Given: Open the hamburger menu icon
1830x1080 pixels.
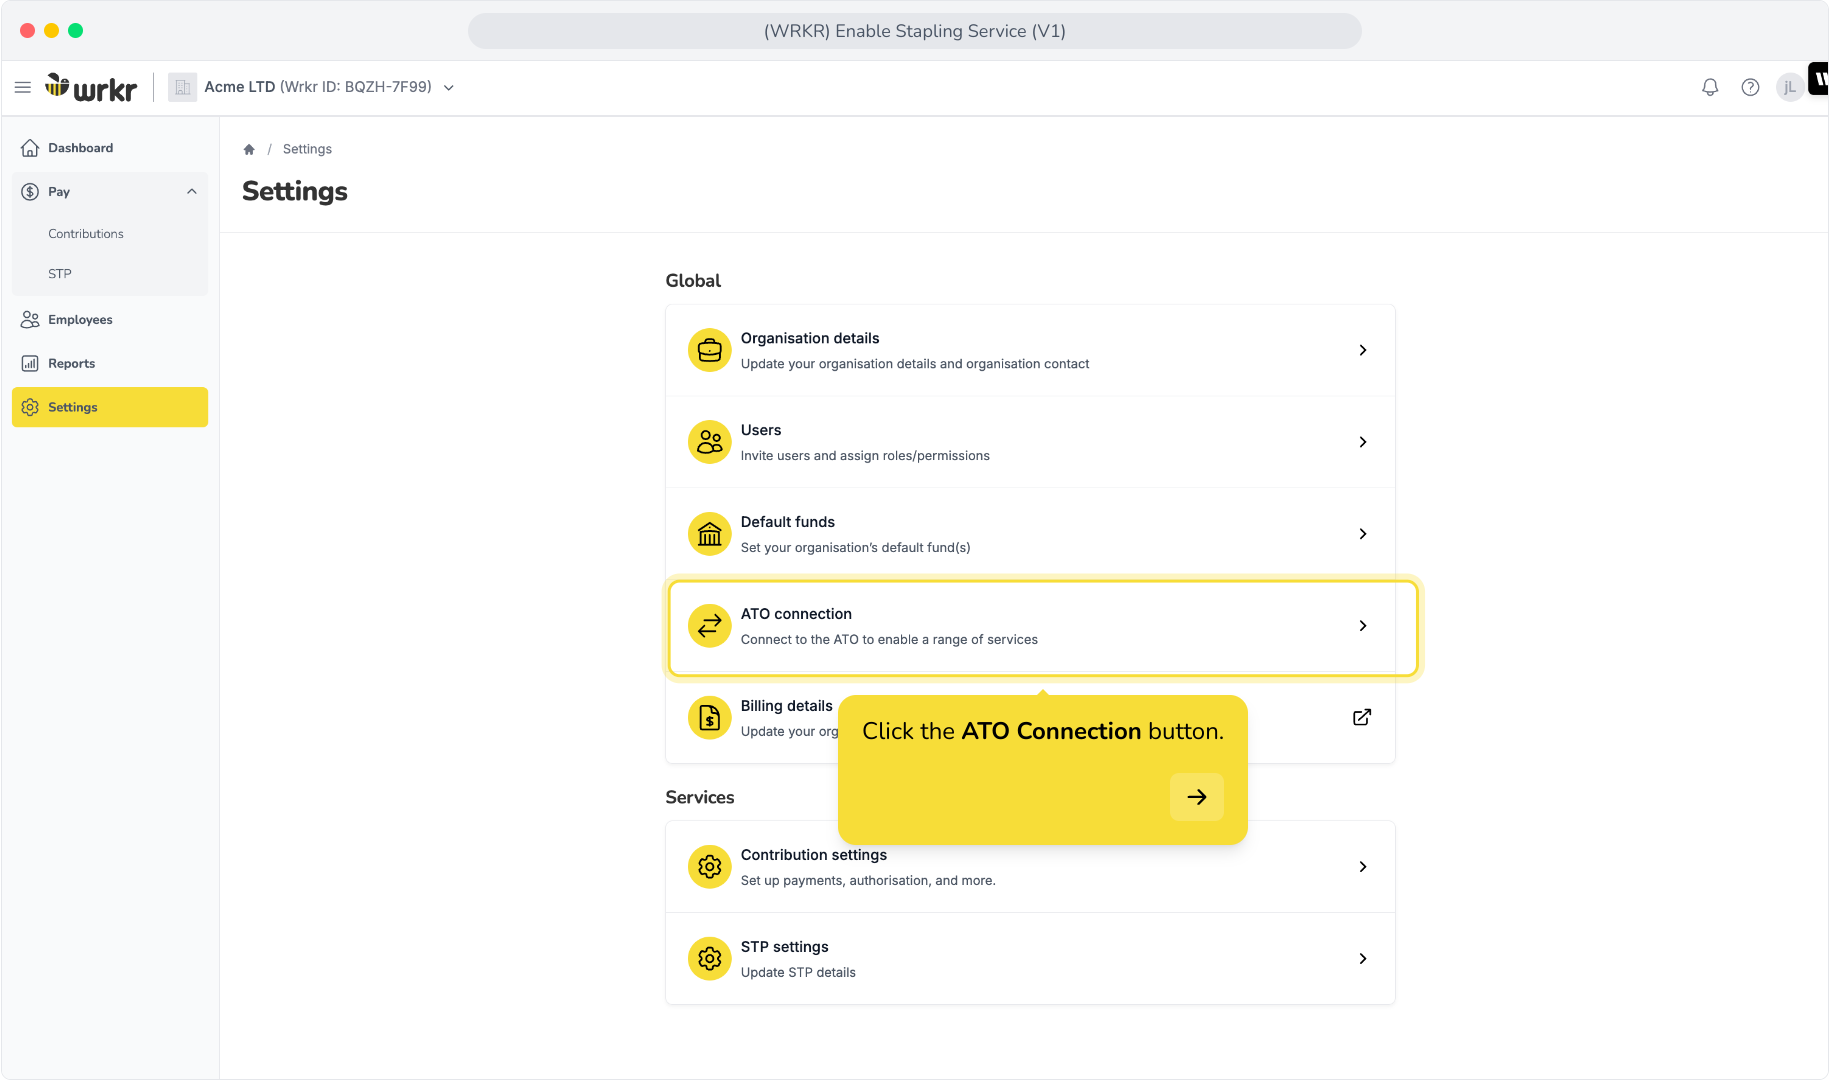Looking at the screenshot, I should [x=23, y=87].
